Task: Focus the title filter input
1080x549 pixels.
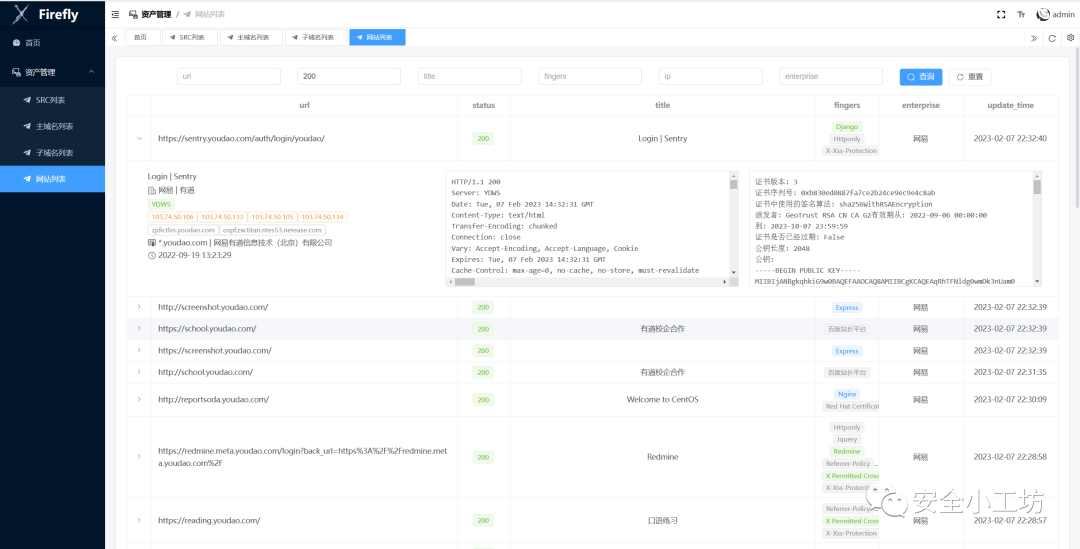Action: click(470, 76)
